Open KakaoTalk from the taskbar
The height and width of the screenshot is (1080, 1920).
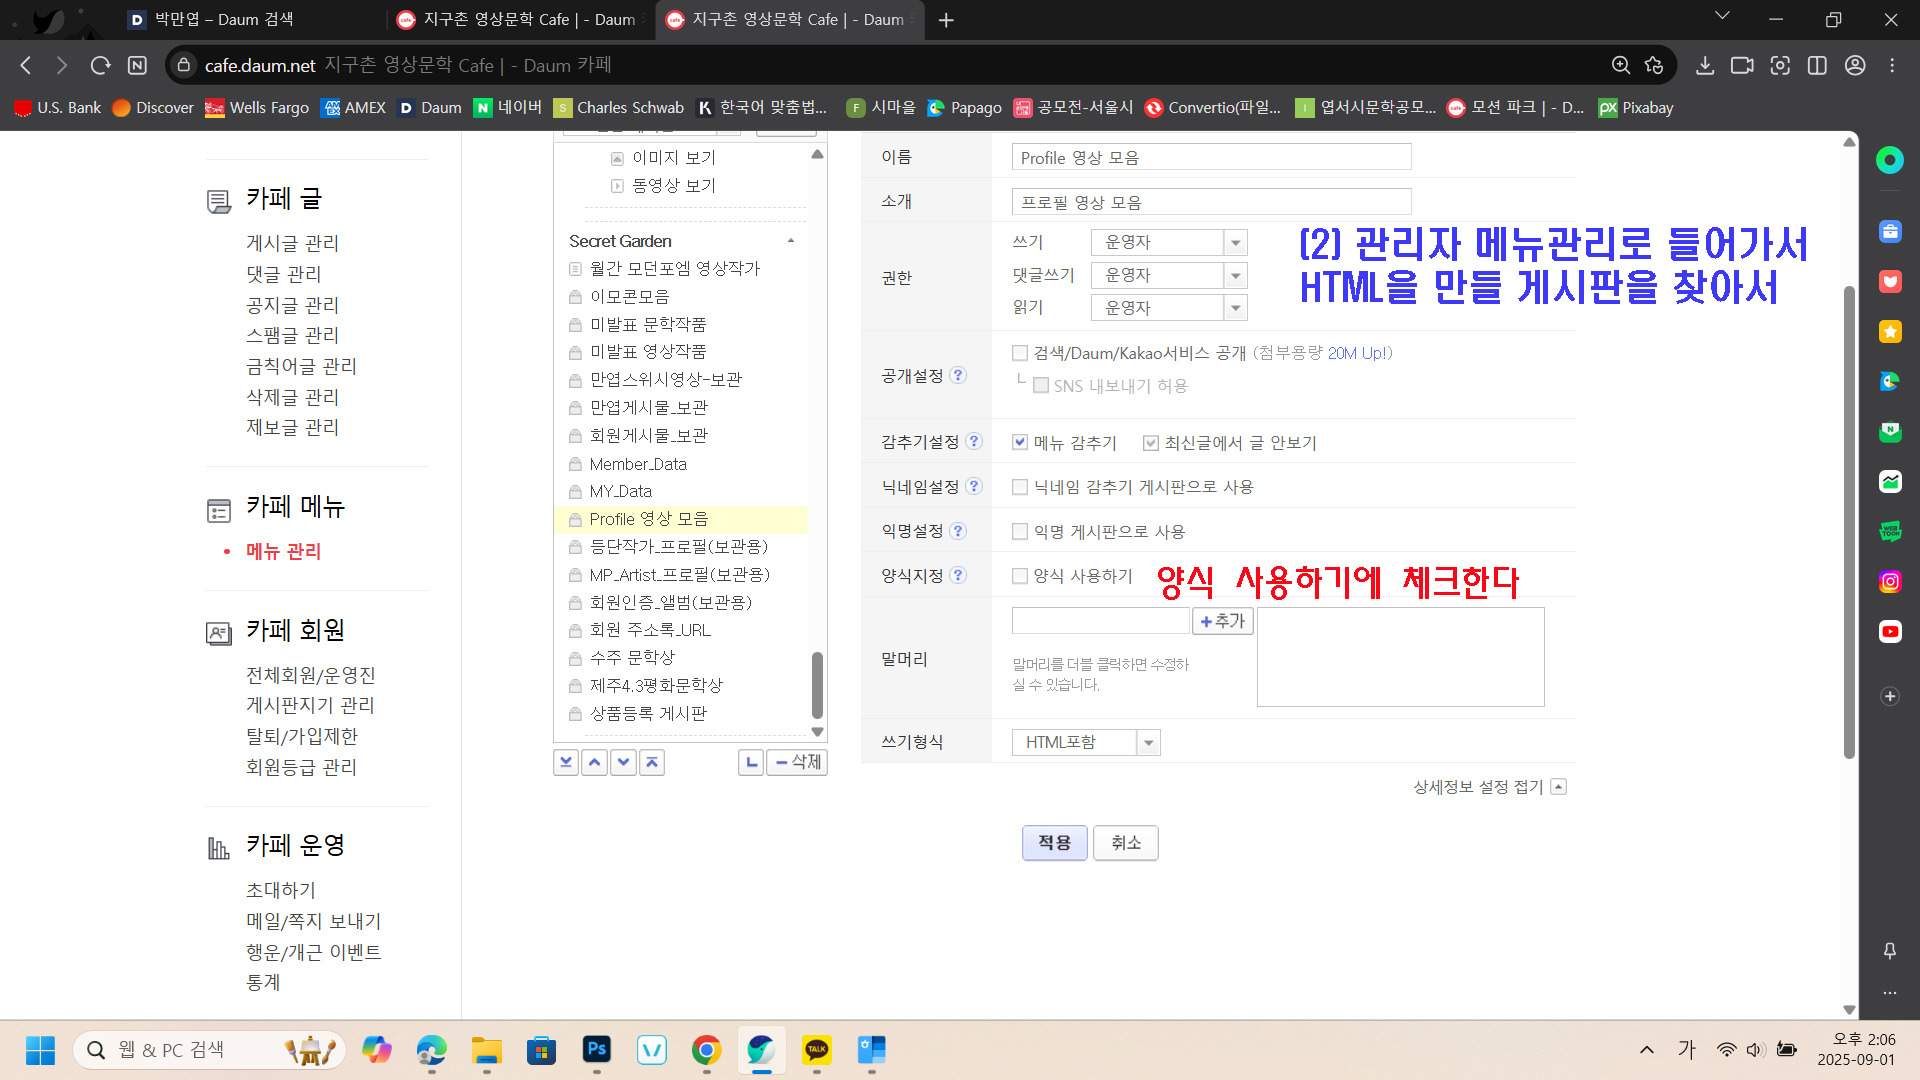816,1050
